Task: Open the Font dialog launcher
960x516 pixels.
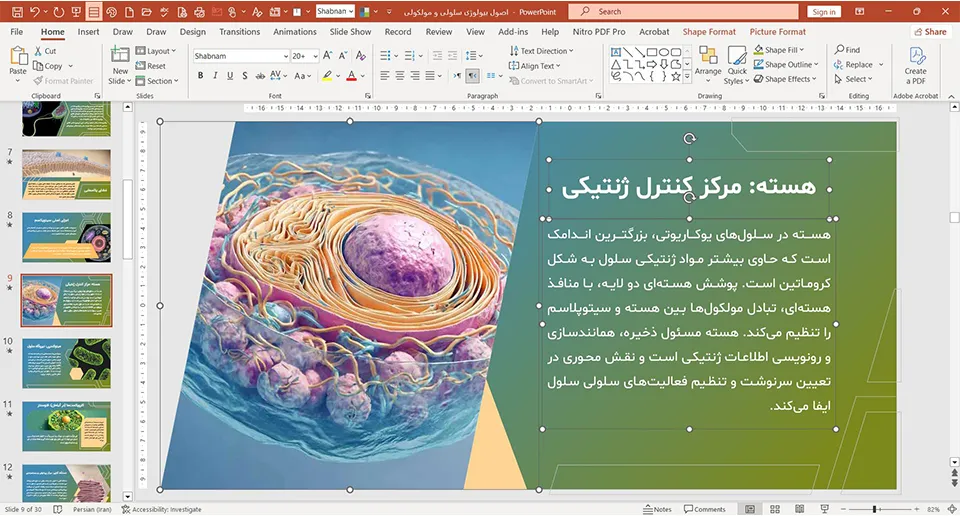Action: (x=368, y=96)
